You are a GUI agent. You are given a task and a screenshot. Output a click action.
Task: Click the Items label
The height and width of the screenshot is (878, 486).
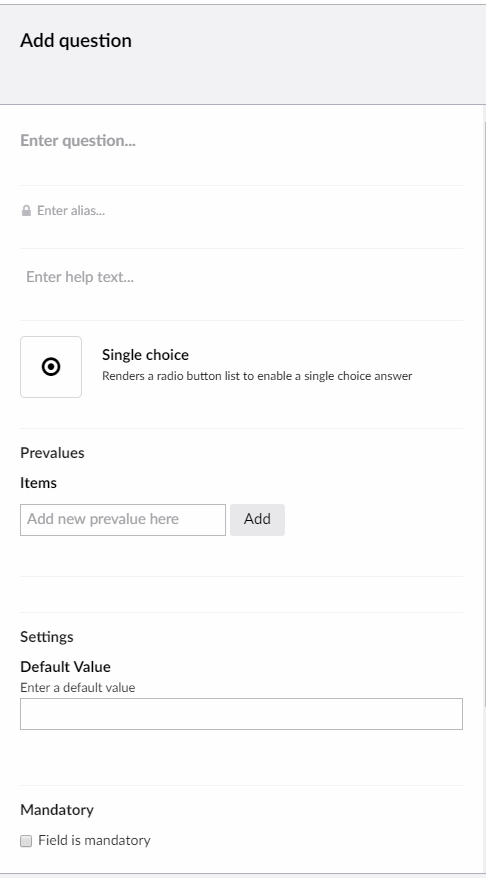pos(38,483)
